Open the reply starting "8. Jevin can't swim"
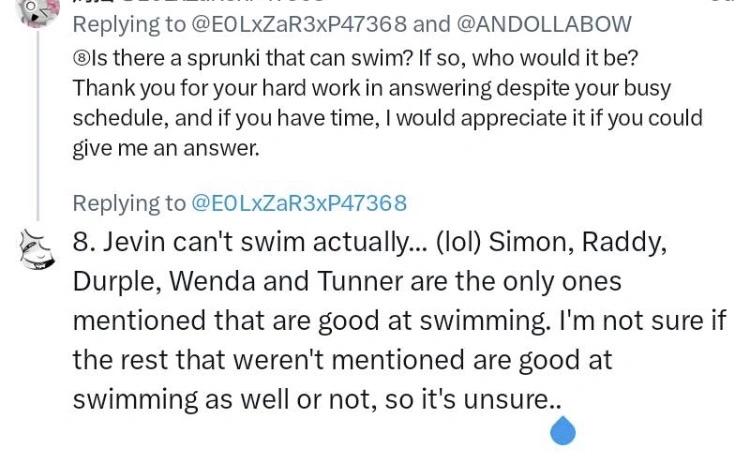The width and height of the screenshot is (750, 453). tap(399, 320)
